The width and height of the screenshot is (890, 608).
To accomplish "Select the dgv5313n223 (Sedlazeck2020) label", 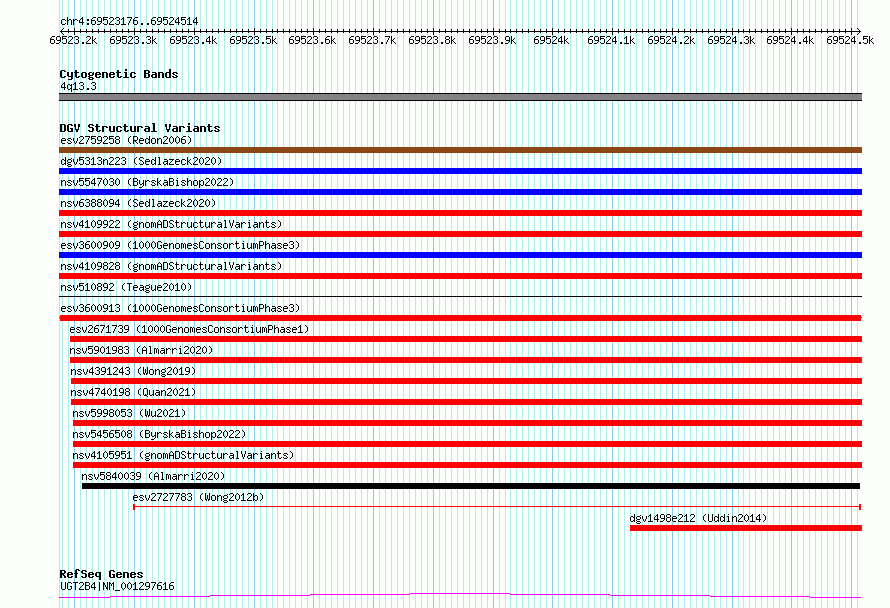I will [x=141, y=161].
